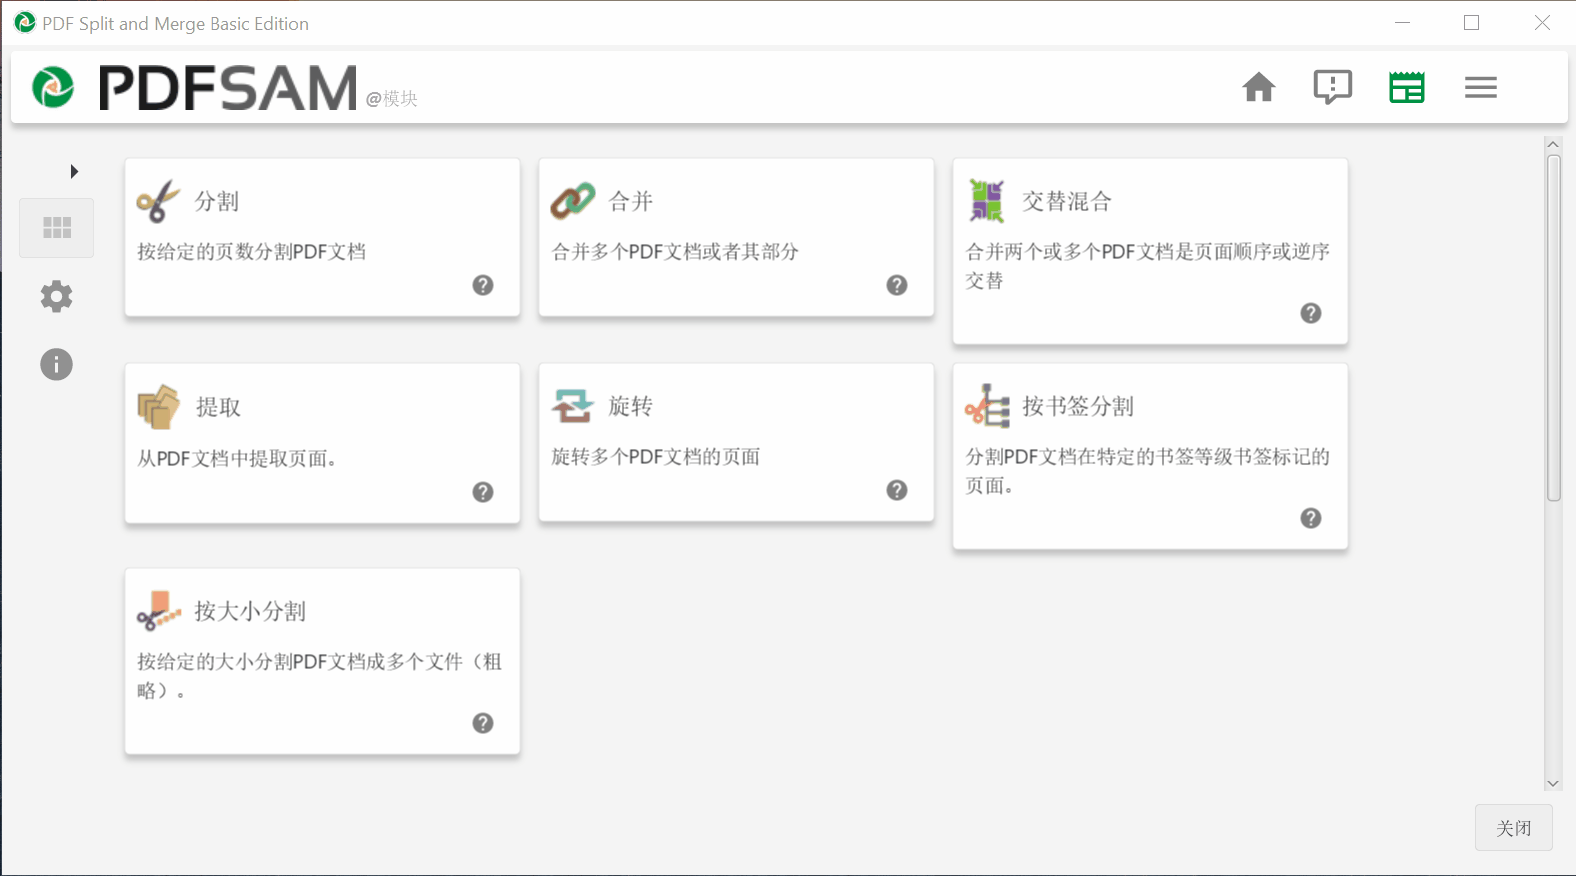The image size is (1576, 876).
Task: Open the news speech-bubble icon
Action: (x=1333, y=87)
